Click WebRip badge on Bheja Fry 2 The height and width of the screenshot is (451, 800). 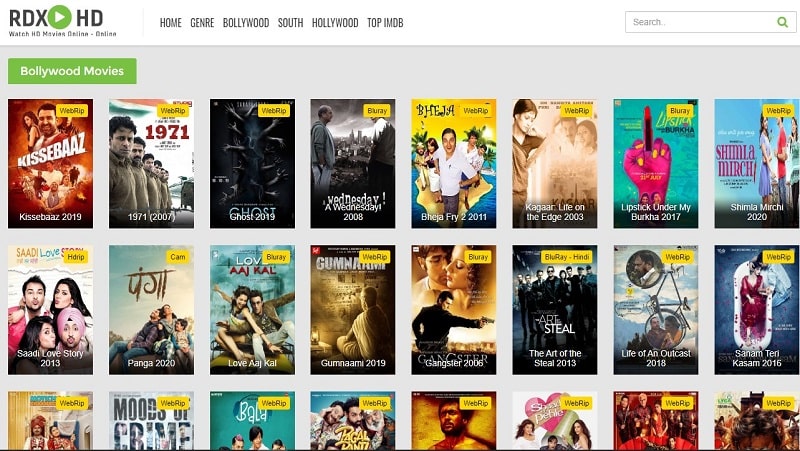coord(476,111)
